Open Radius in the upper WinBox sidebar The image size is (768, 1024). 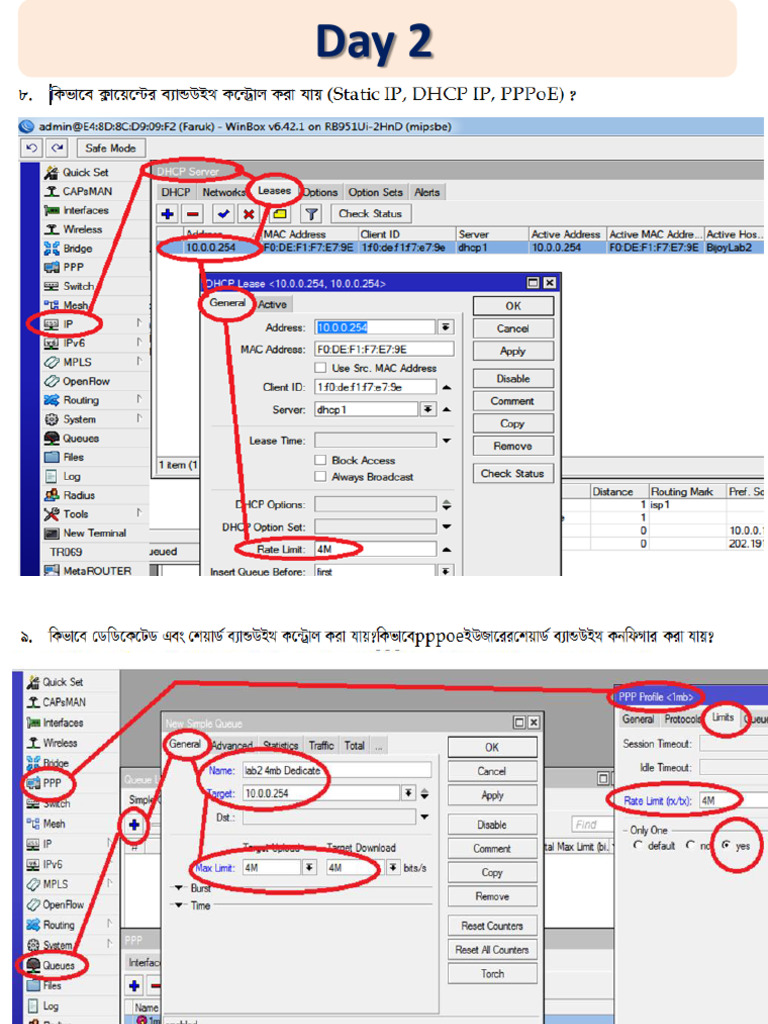click(79, 495)
